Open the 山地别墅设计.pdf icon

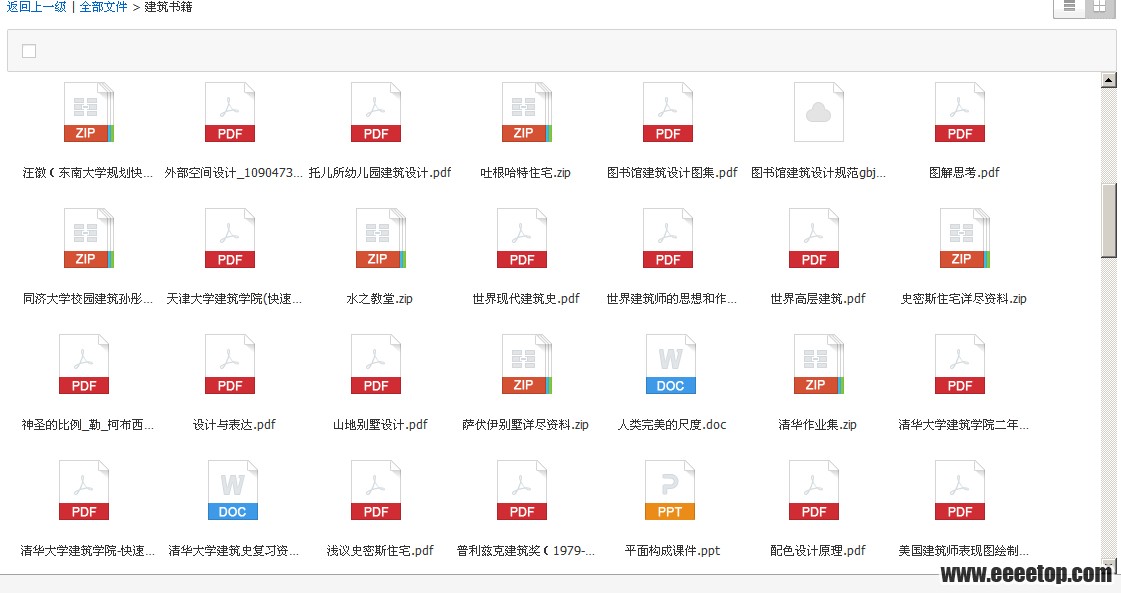[375, 364]
